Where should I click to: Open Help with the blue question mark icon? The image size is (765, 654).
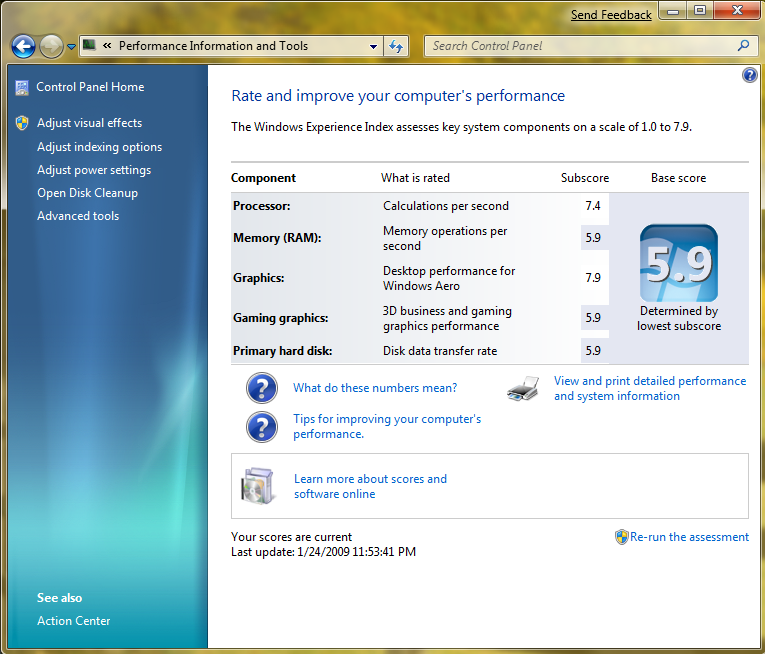tap(749, 75)
